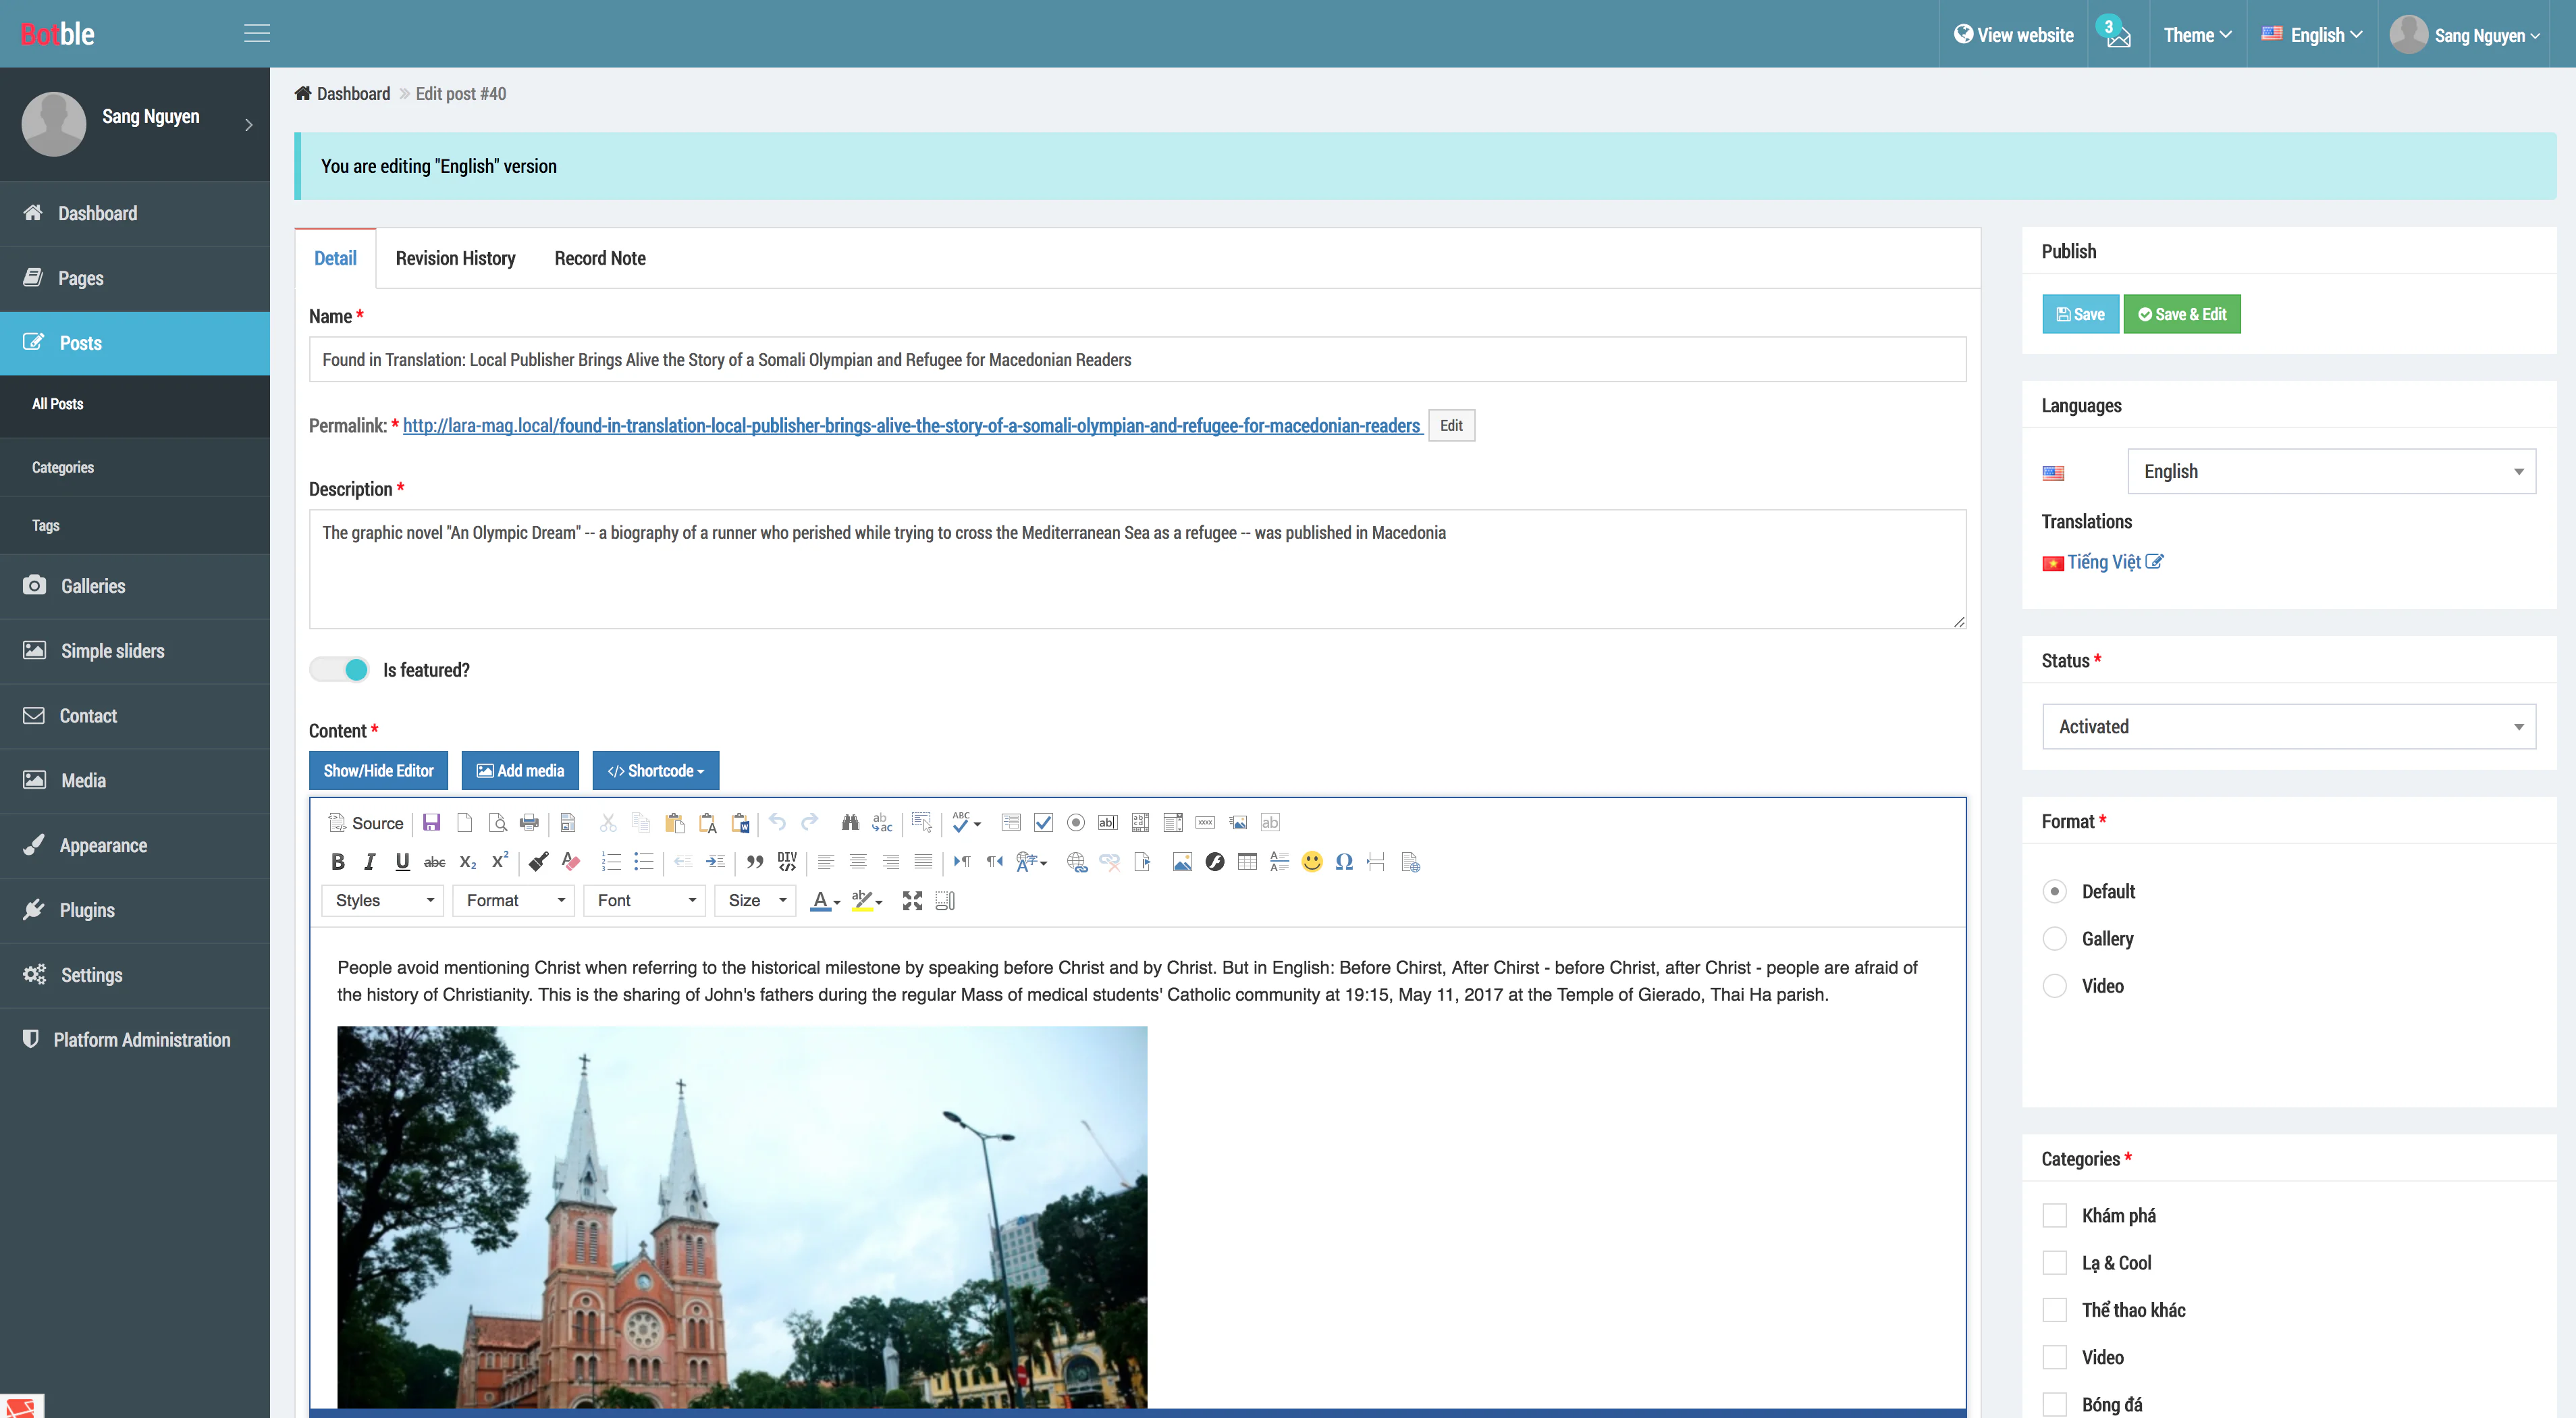Expand the Styles dropdown in editor
The width and height of the screenshot is (2576, 1418).
383,901
